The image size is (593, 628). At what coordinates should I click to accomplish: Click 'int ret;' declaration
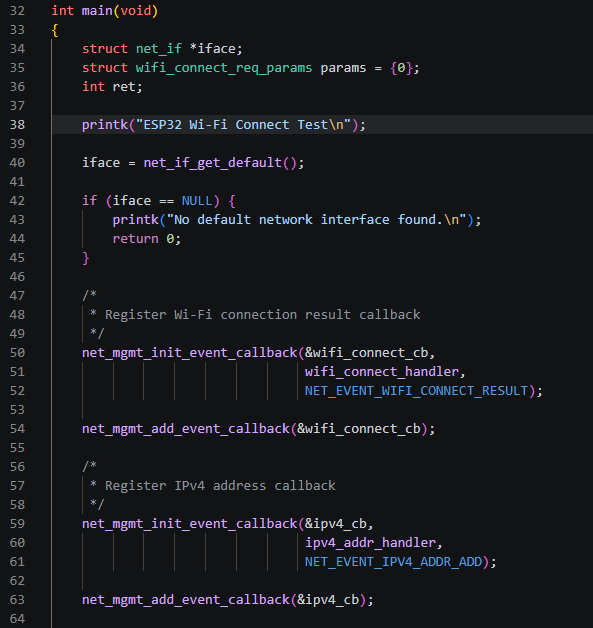112,87
